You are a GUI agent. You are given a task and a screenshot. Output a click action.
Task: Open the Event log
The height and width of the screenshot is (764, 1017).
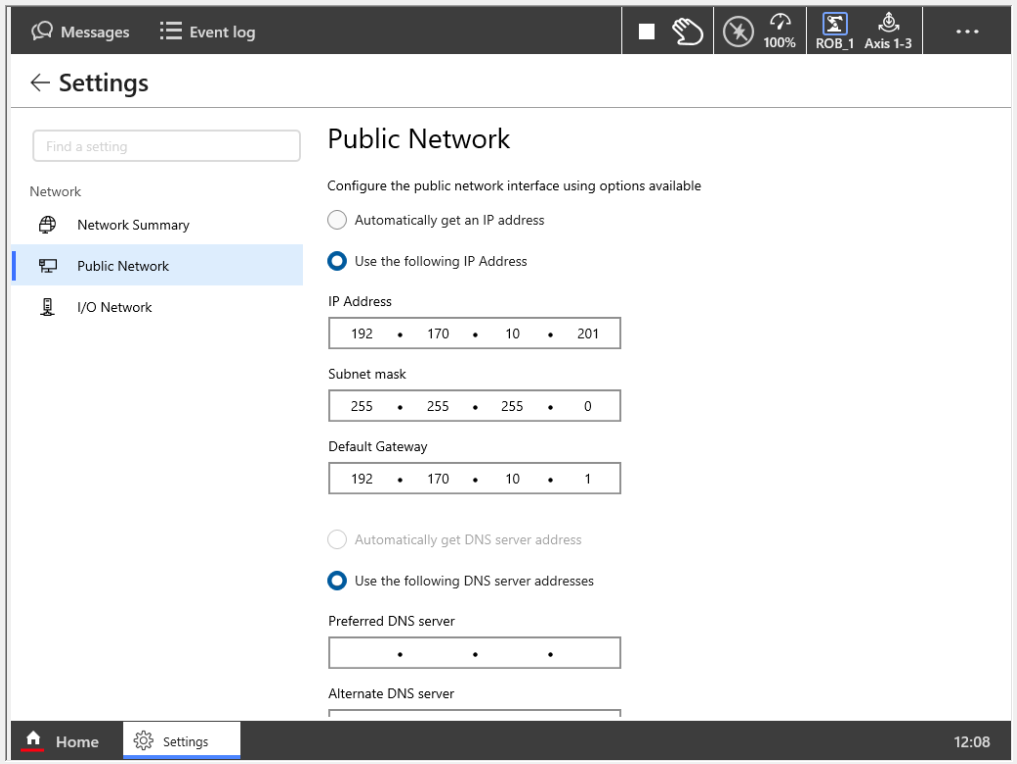[207, 32]
